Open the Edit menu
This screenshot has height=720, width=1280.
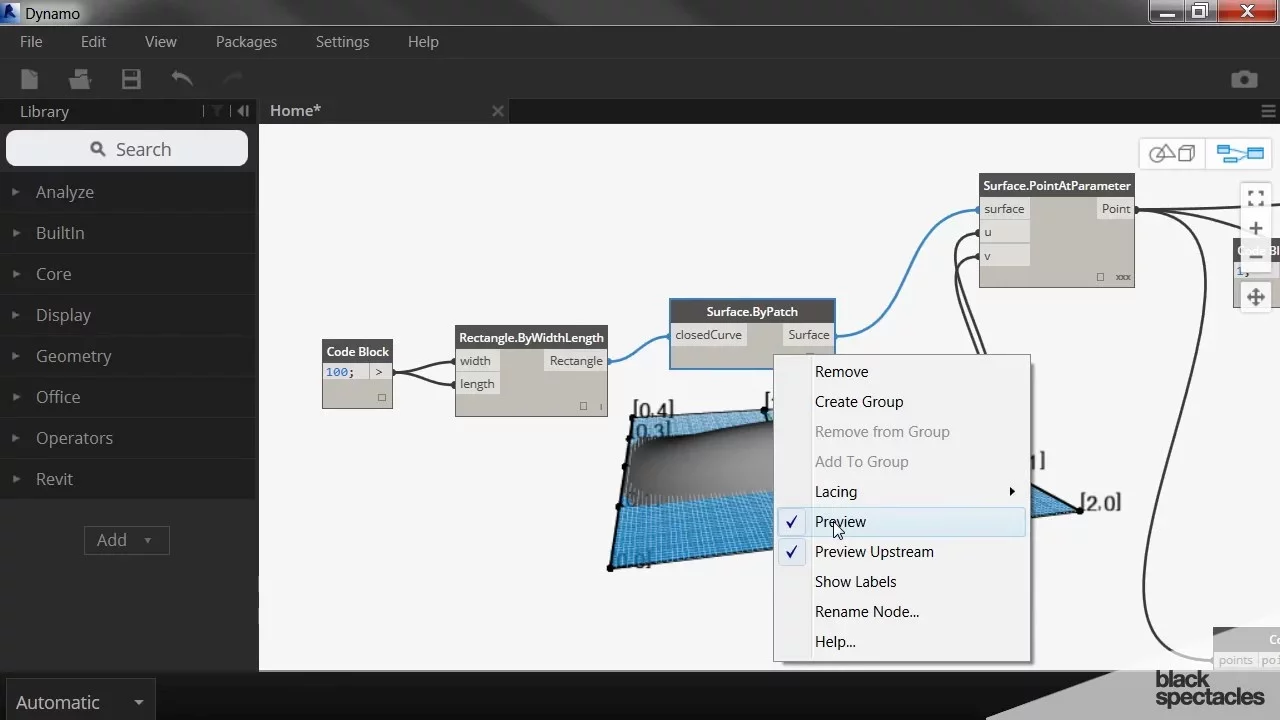[x=93, y=42]
